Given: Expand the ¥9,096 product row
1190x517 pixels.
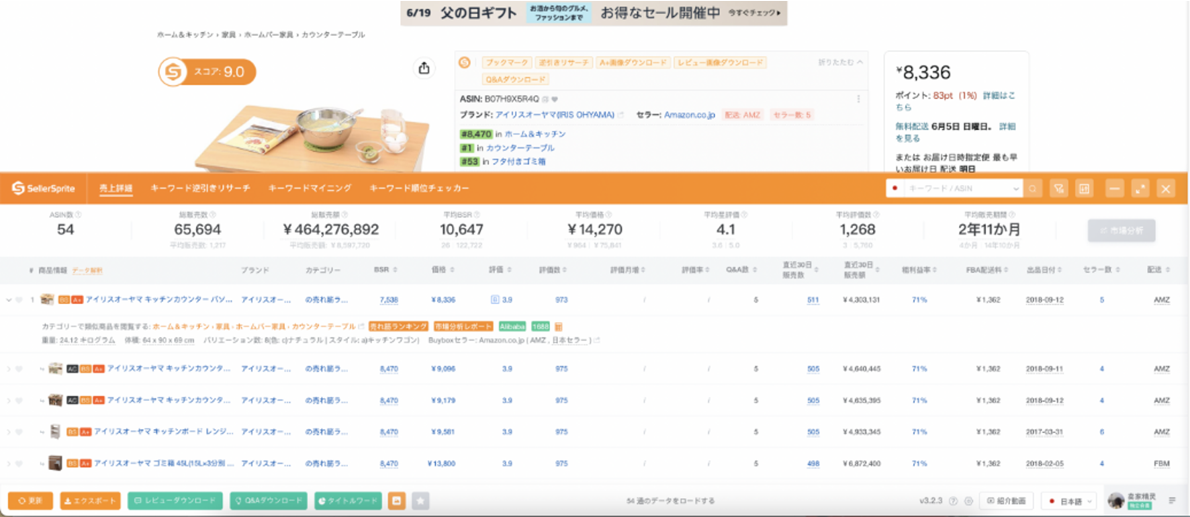Looking at the screenshot, I should tap(8, 368).
